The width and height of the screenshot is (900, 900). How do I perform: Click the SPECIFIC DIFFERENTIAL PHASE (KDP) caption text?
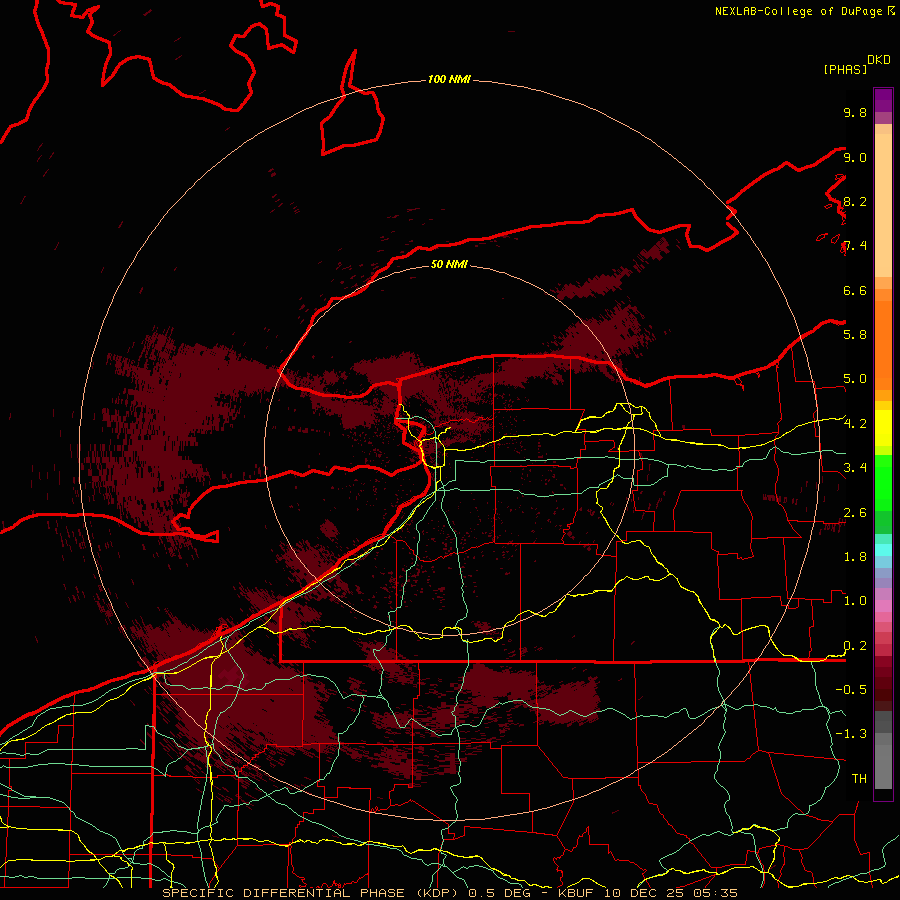pos(312,893)
